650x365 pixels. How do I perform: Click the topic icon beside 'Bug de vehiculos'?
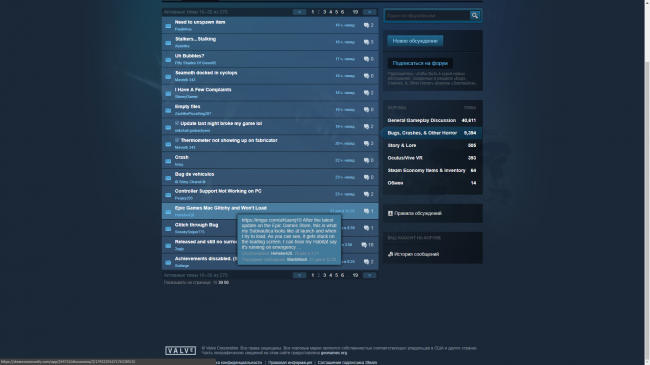168,178
